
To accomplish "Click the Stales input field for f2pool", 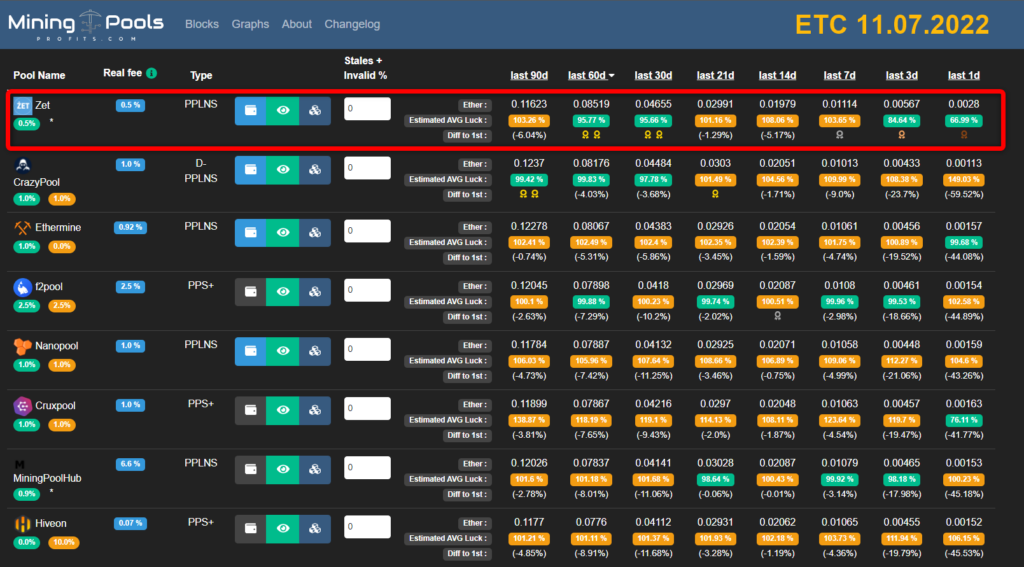I will tap(367, 291).
